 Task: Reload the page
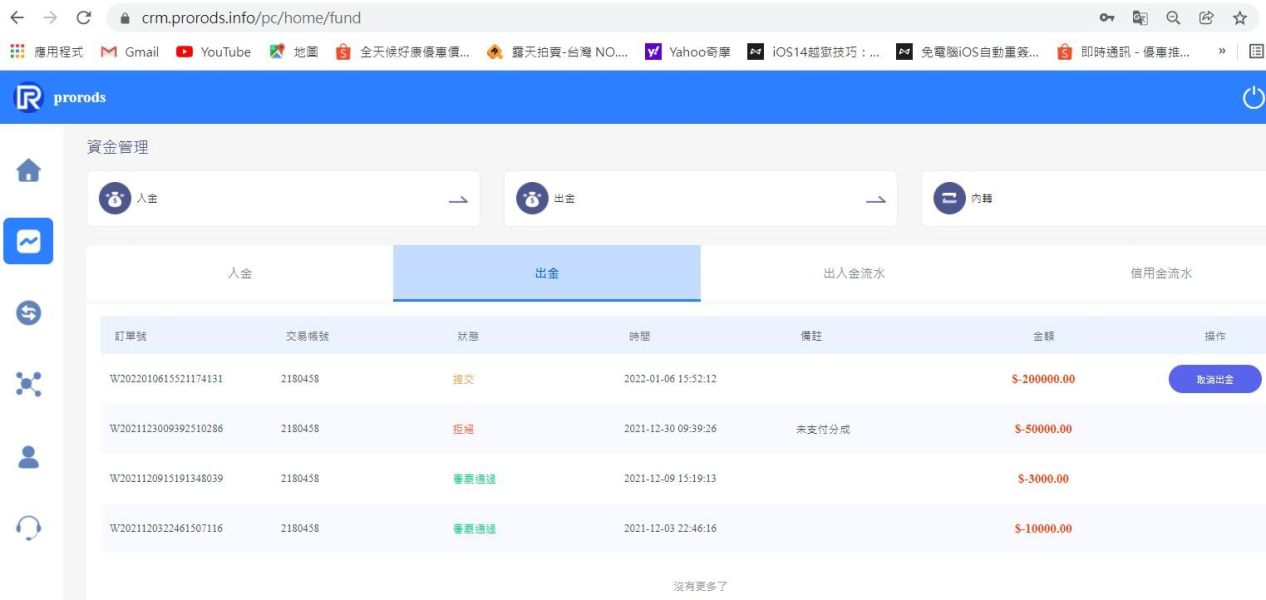pyautogui.click(x=84, y=18)
